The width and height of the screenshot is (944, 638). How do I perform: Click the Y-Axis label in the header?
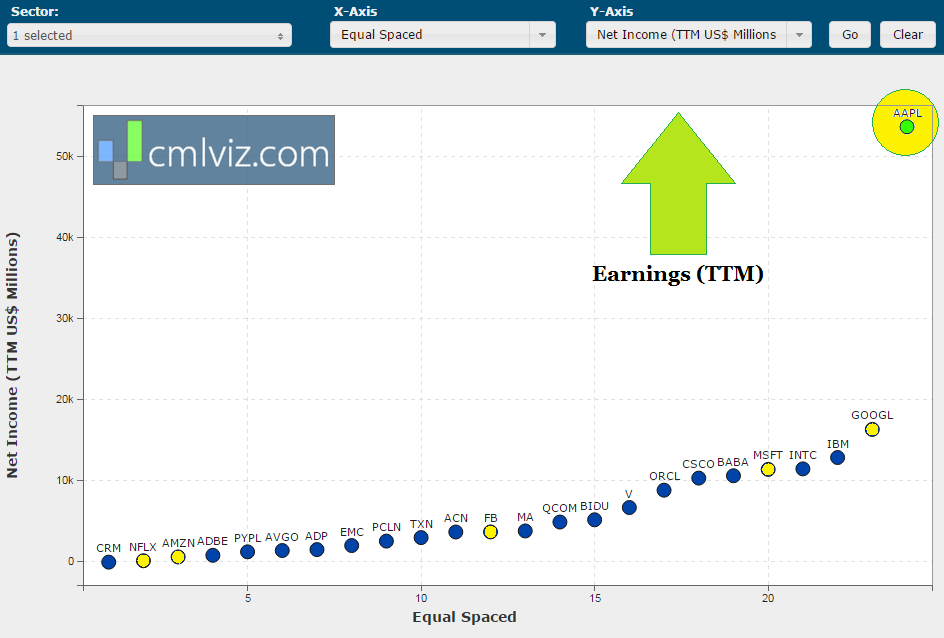(x=611, y=11)
